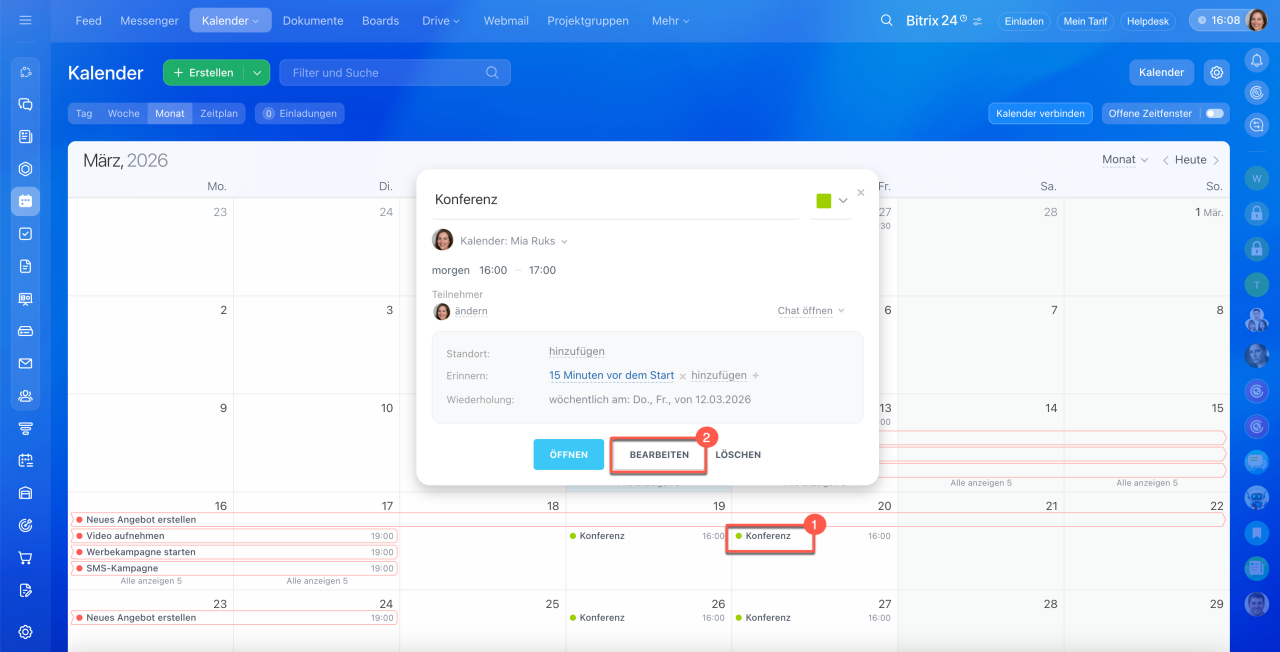1280x652 pixels.
Task: Click the green color swatch in event popup
Action: pos(824,201)
